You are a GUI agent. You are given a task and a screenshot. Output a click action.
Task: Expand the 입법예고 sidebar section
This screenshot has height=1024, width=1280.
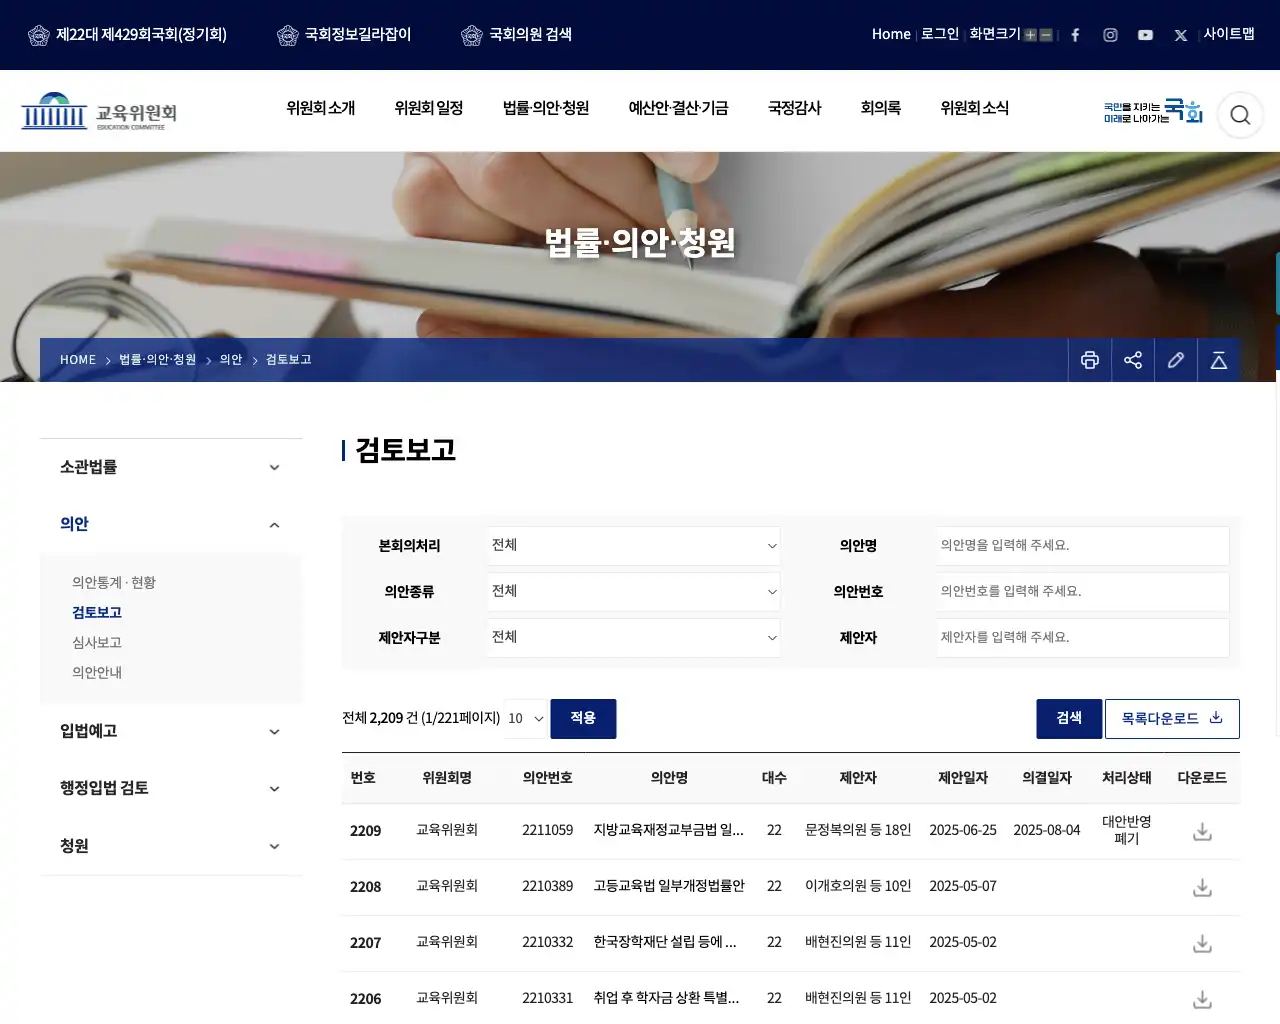pyautogui.click(x=171, y=731)
